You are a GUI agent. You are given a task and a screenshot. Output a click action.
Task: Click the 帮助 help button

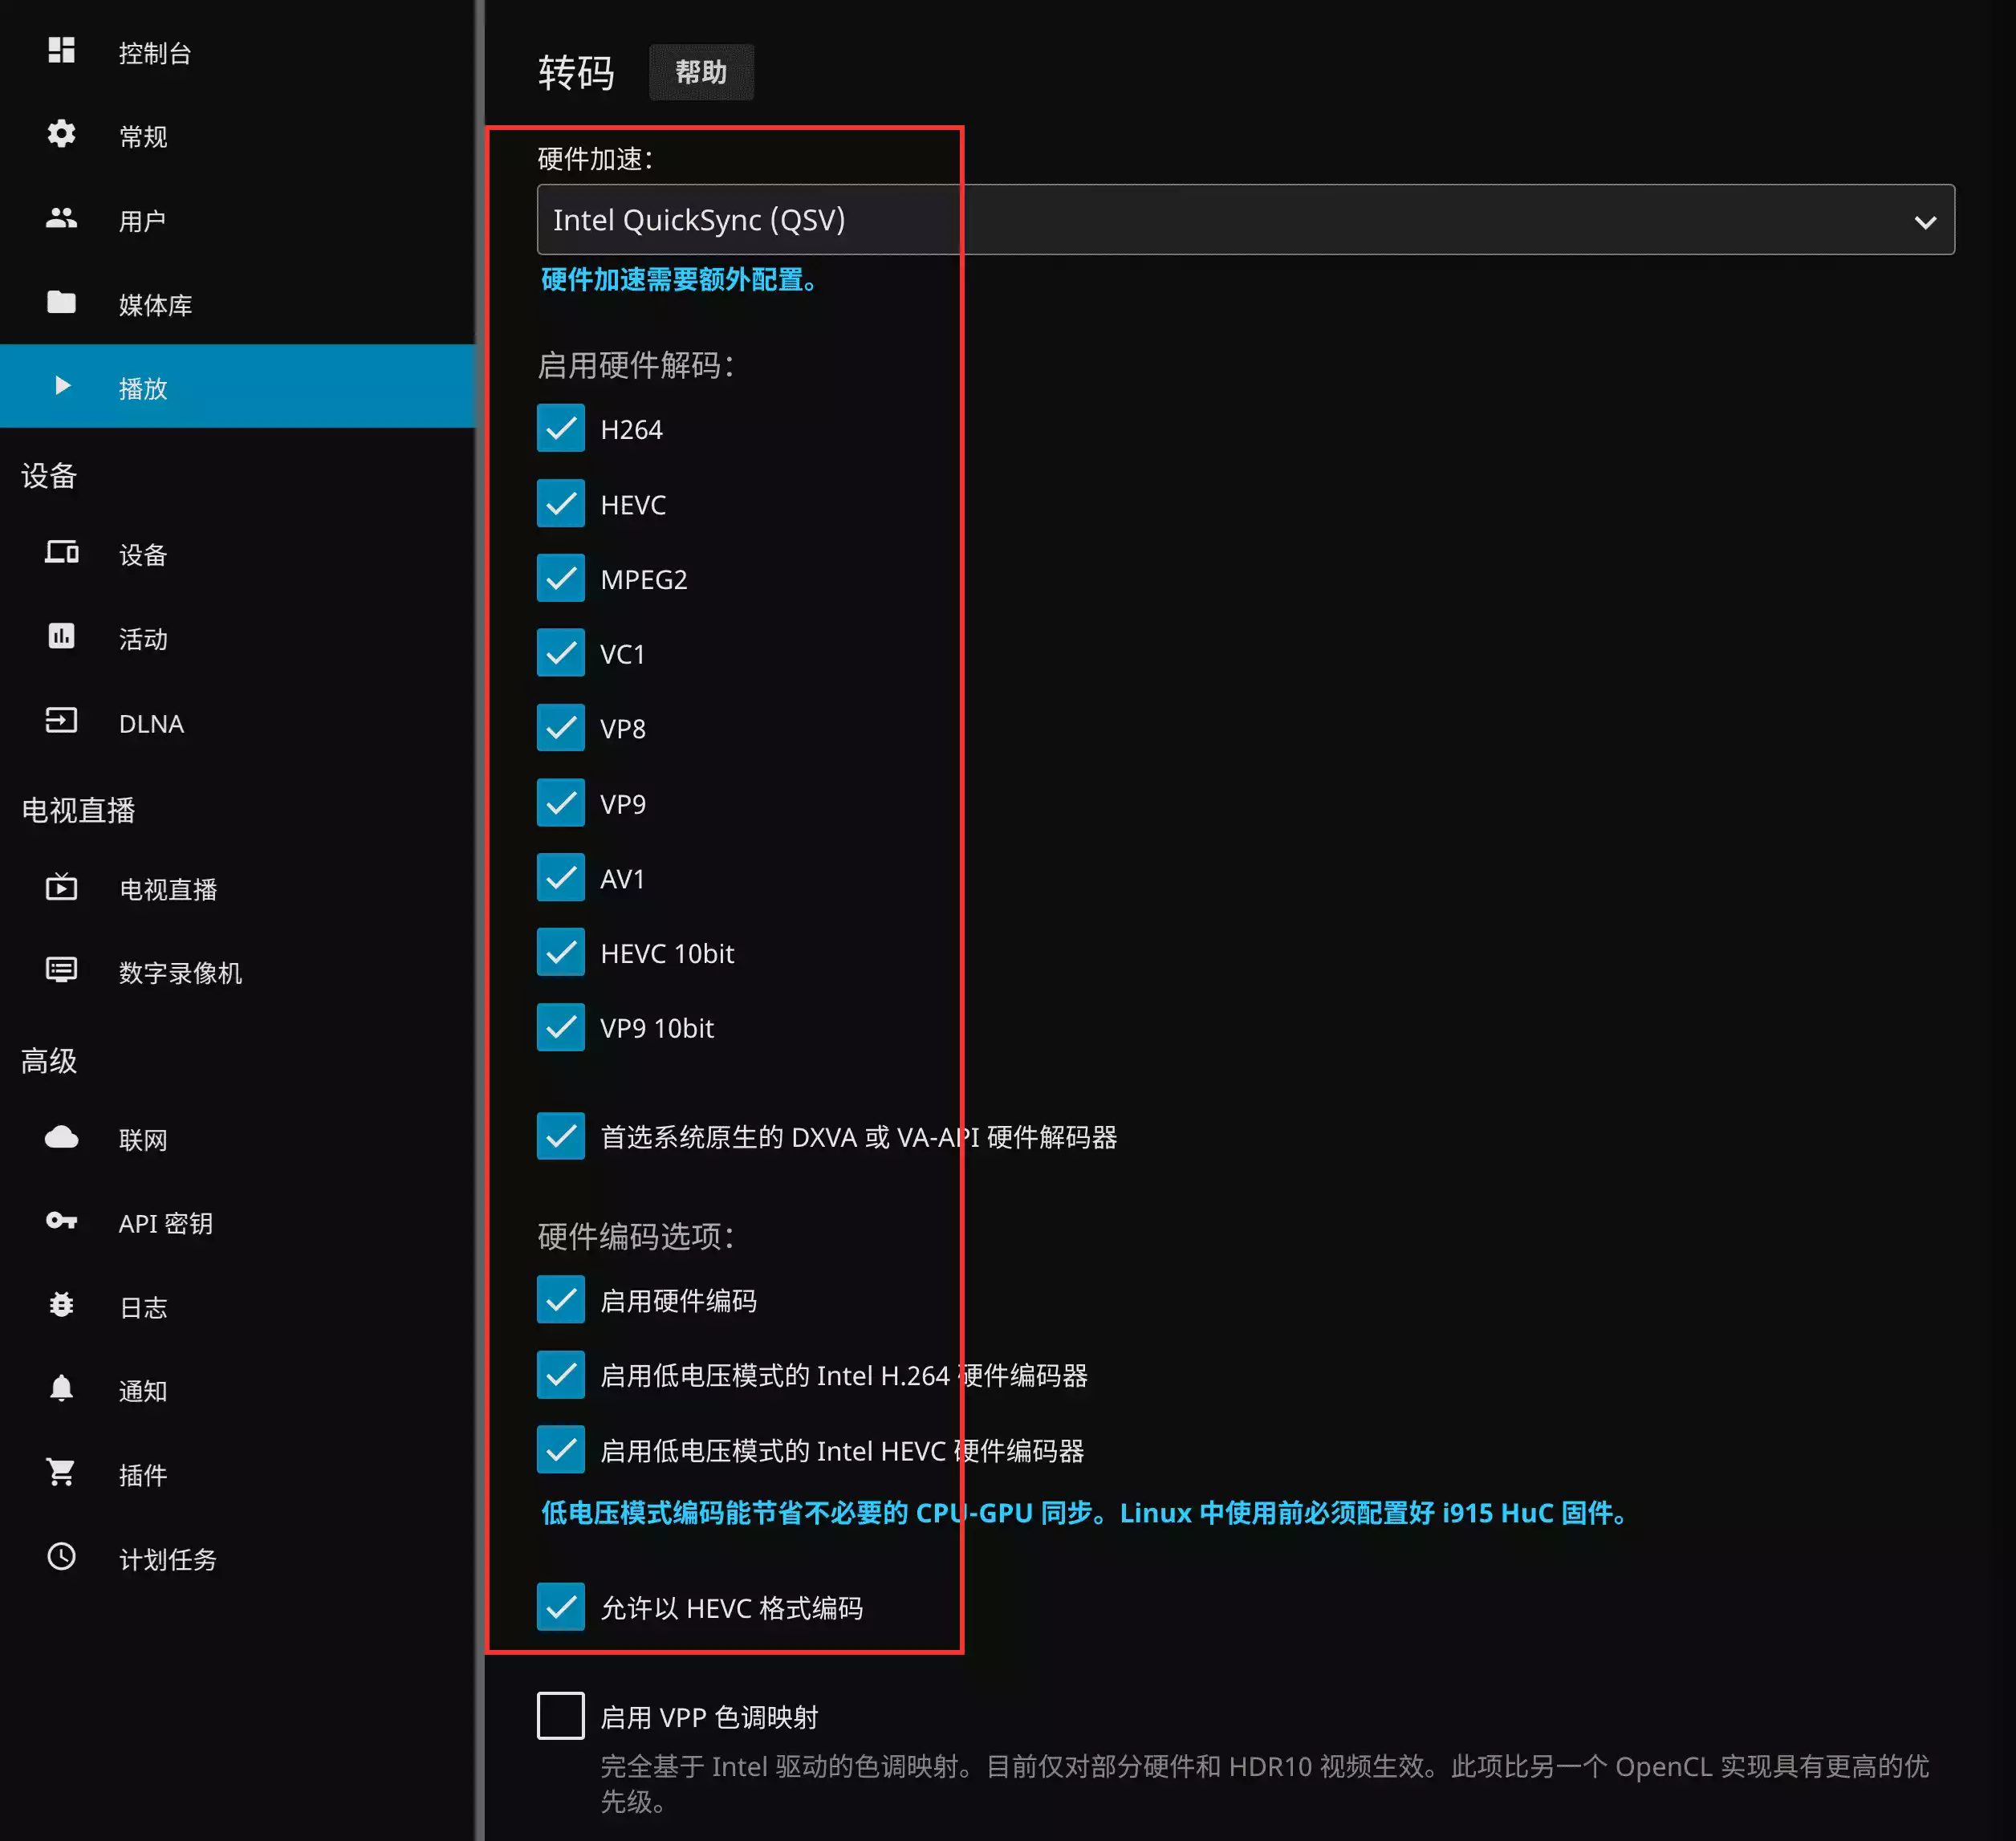point(700,72)
